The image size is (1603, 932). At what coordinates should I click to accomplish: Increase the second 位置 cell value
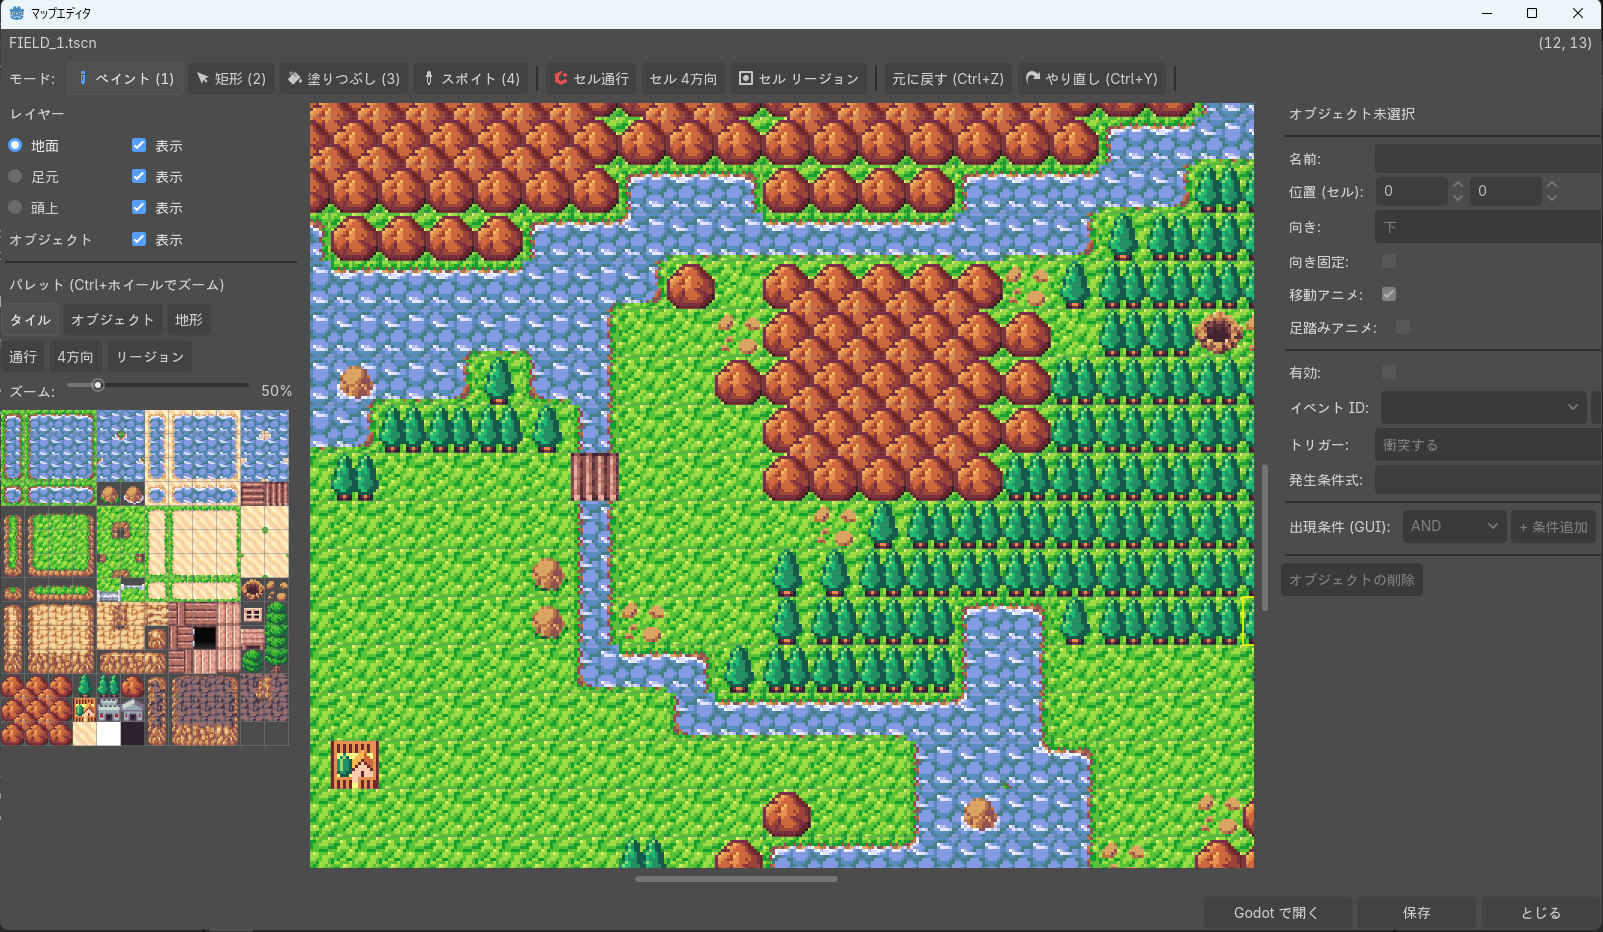click(x=1552, y=184)
